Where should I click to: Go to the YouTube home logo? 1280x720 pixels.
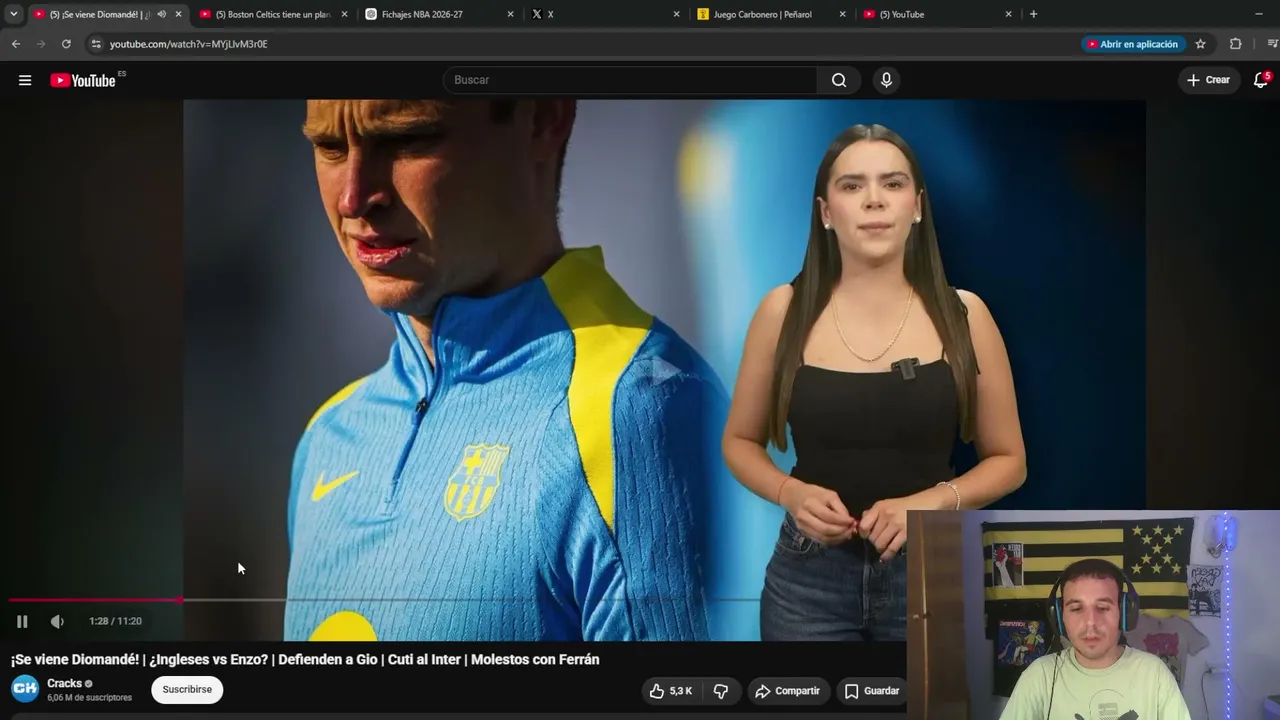[84, 80]
